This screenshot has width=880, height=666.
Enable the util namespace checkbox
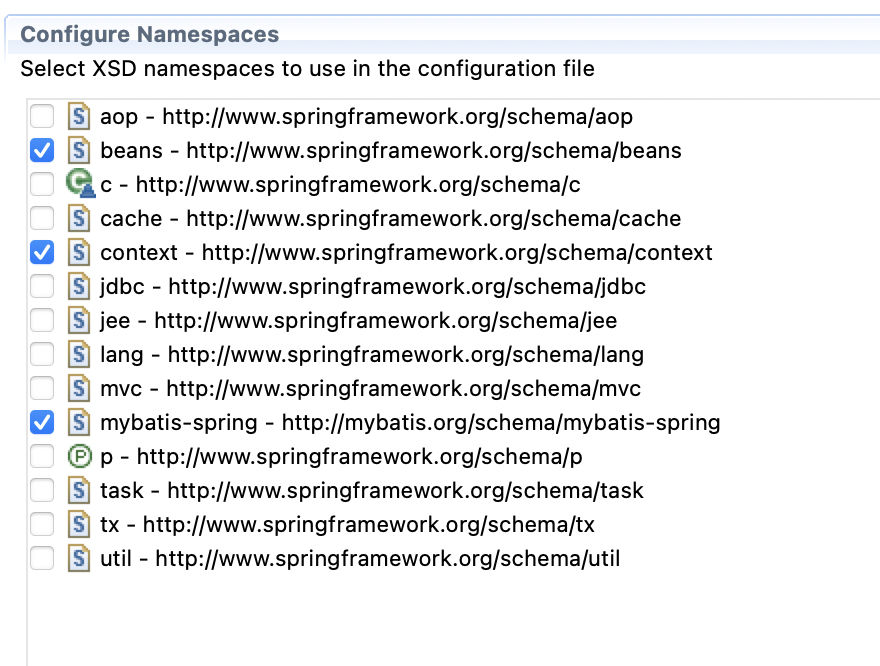click(42, 558)
